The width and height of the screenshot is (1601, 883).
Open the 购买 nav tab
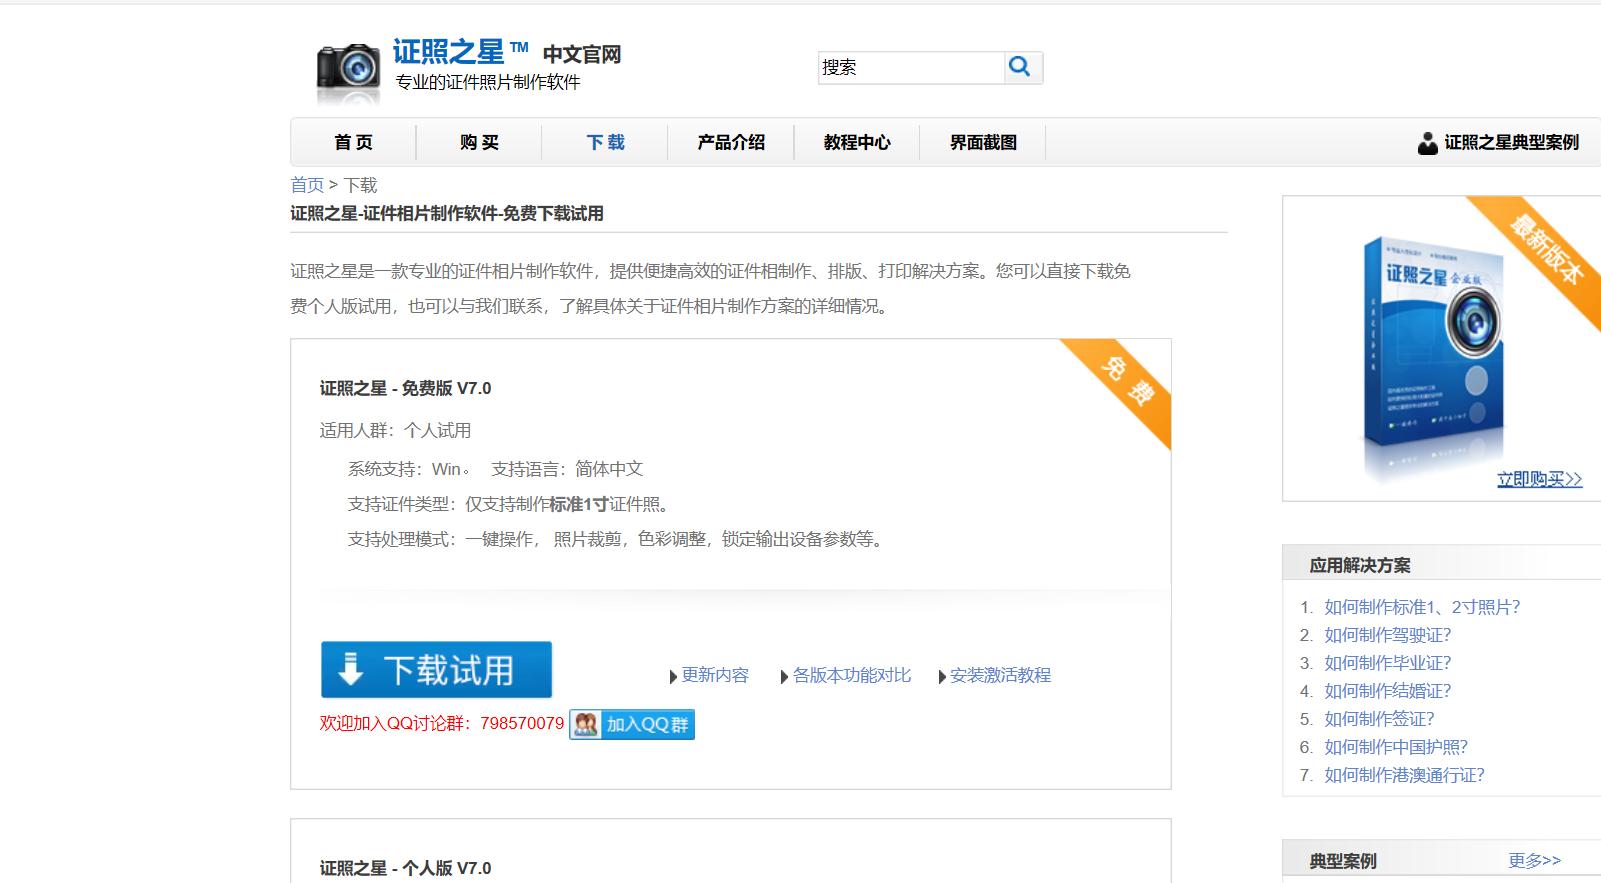click(x=479, y=142)
